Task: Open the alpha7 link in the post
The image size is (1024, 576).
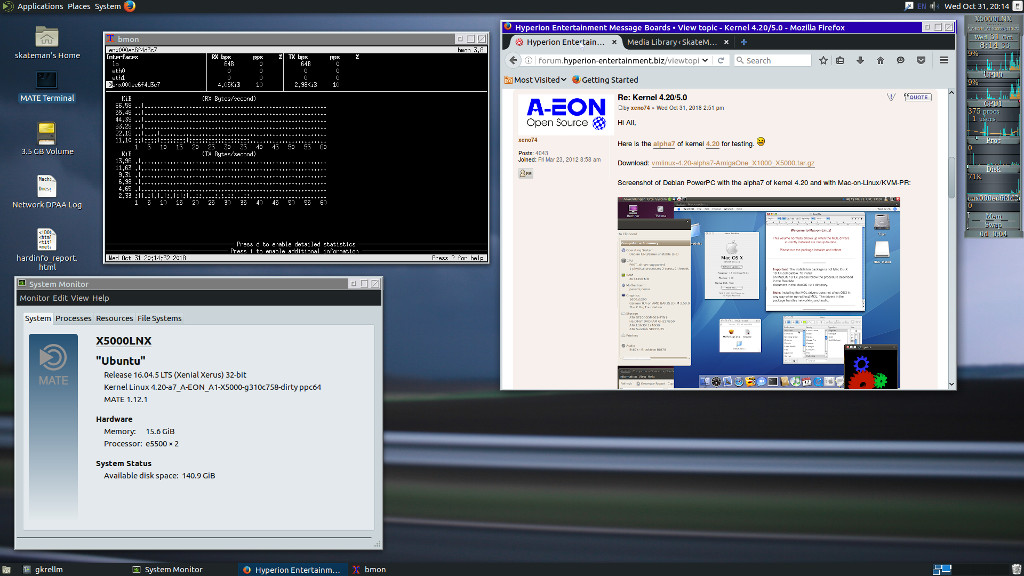Action: pos(664,144)
